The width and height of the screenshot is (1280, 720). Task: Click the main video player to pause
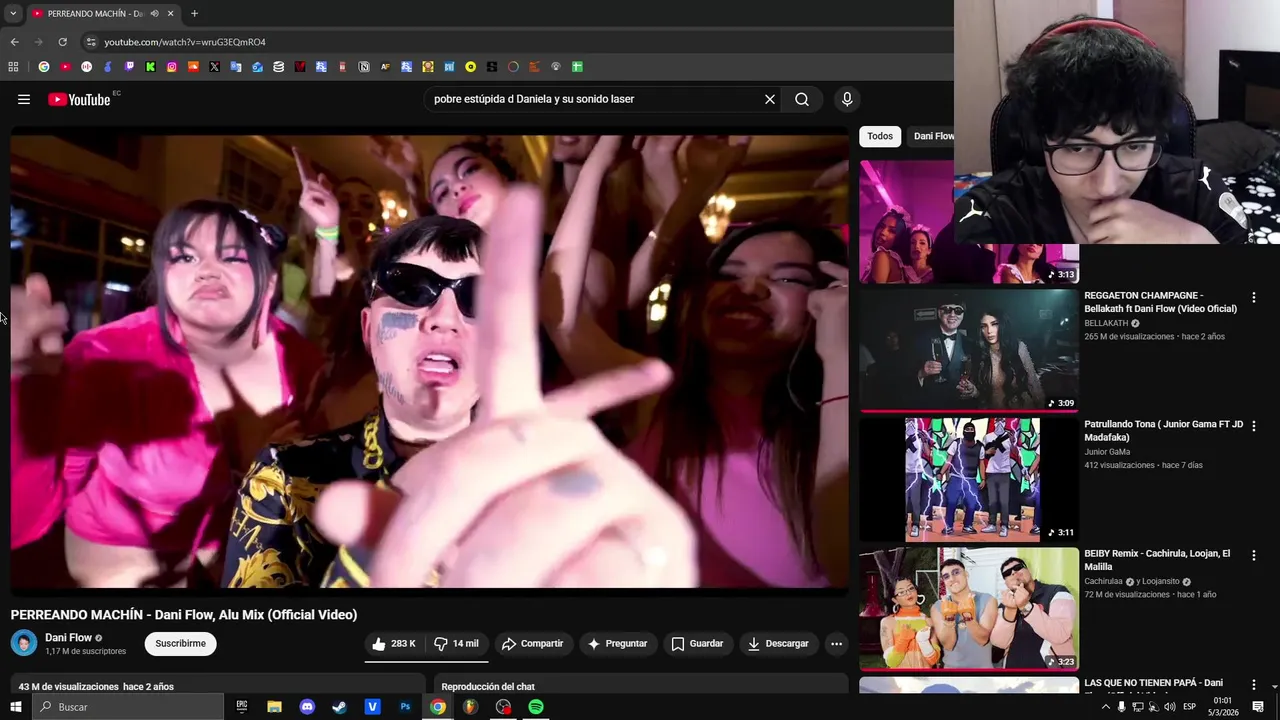(429, 360)
